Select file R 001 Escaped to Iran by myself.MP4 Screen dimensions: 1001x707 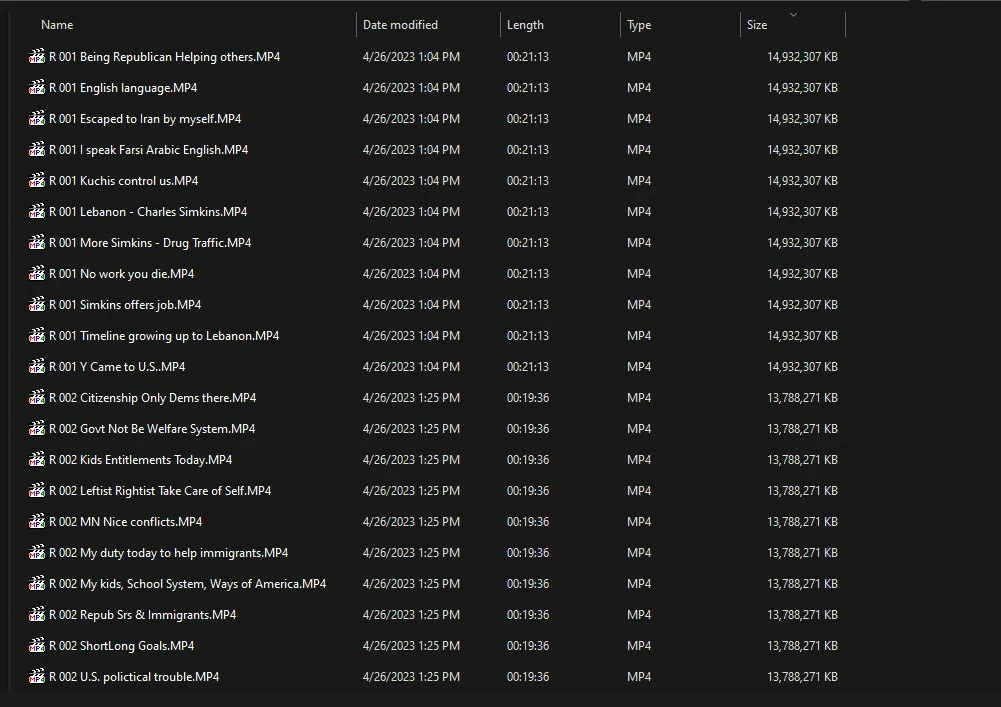[x=145, y=118]
